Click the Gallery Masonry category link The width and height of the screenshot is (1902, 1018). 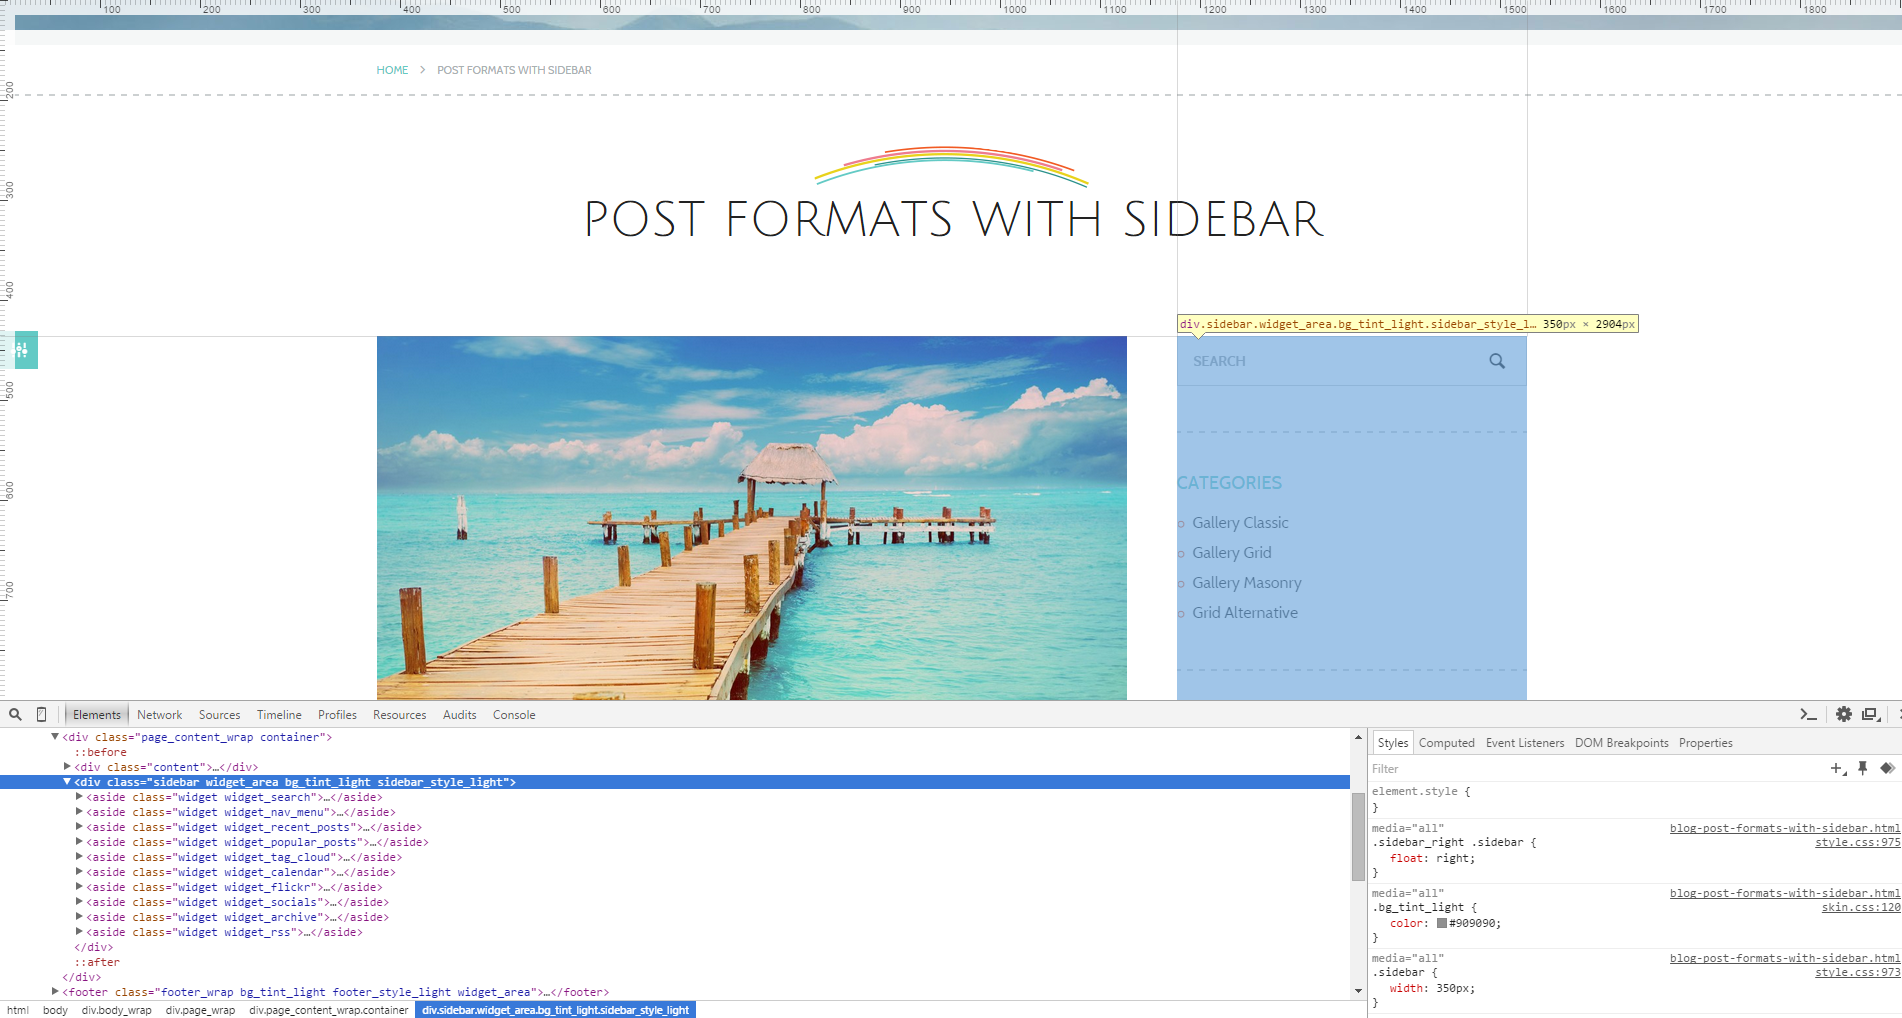[x=1246, y=583]
